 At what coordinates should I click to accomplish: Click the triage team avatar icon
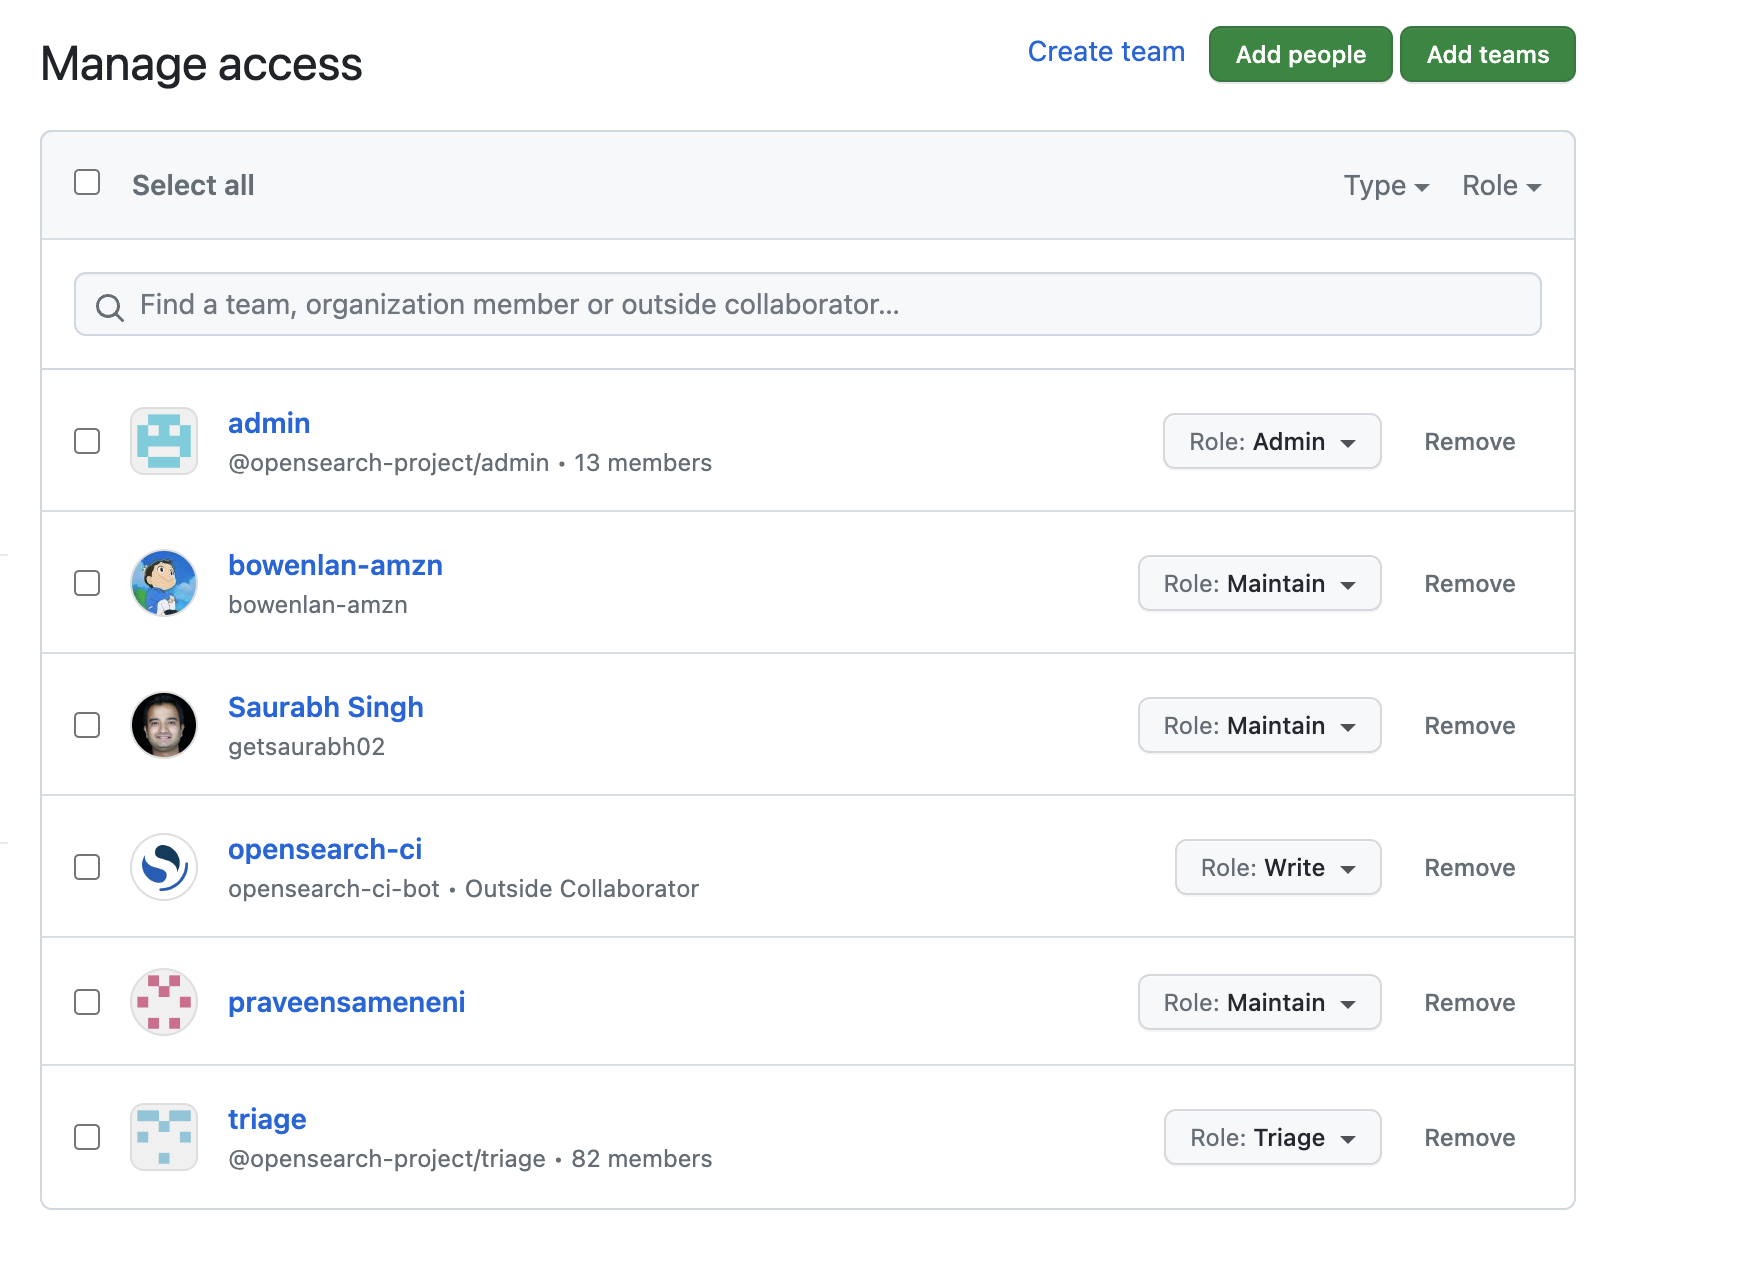[x=163, y=1137]
